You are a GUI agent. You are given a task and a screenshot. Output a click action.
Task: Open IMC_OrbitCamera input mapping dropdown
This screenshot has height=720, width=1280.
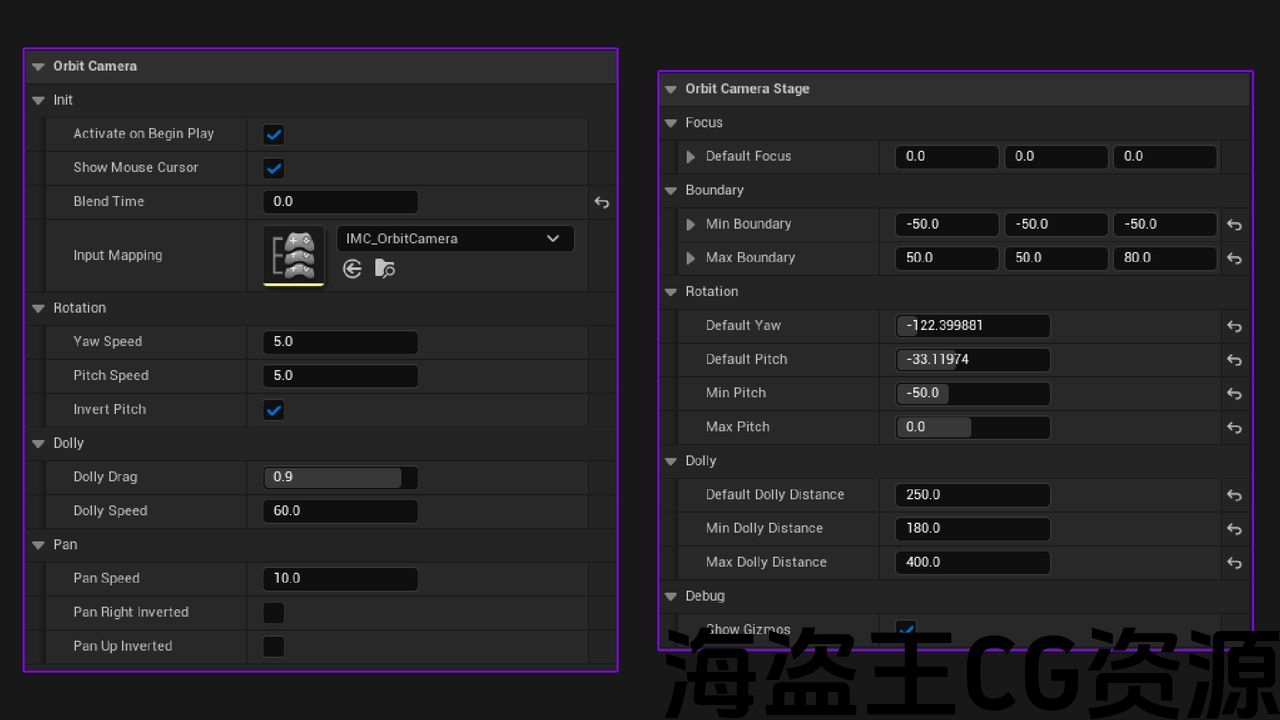[455, 239]
